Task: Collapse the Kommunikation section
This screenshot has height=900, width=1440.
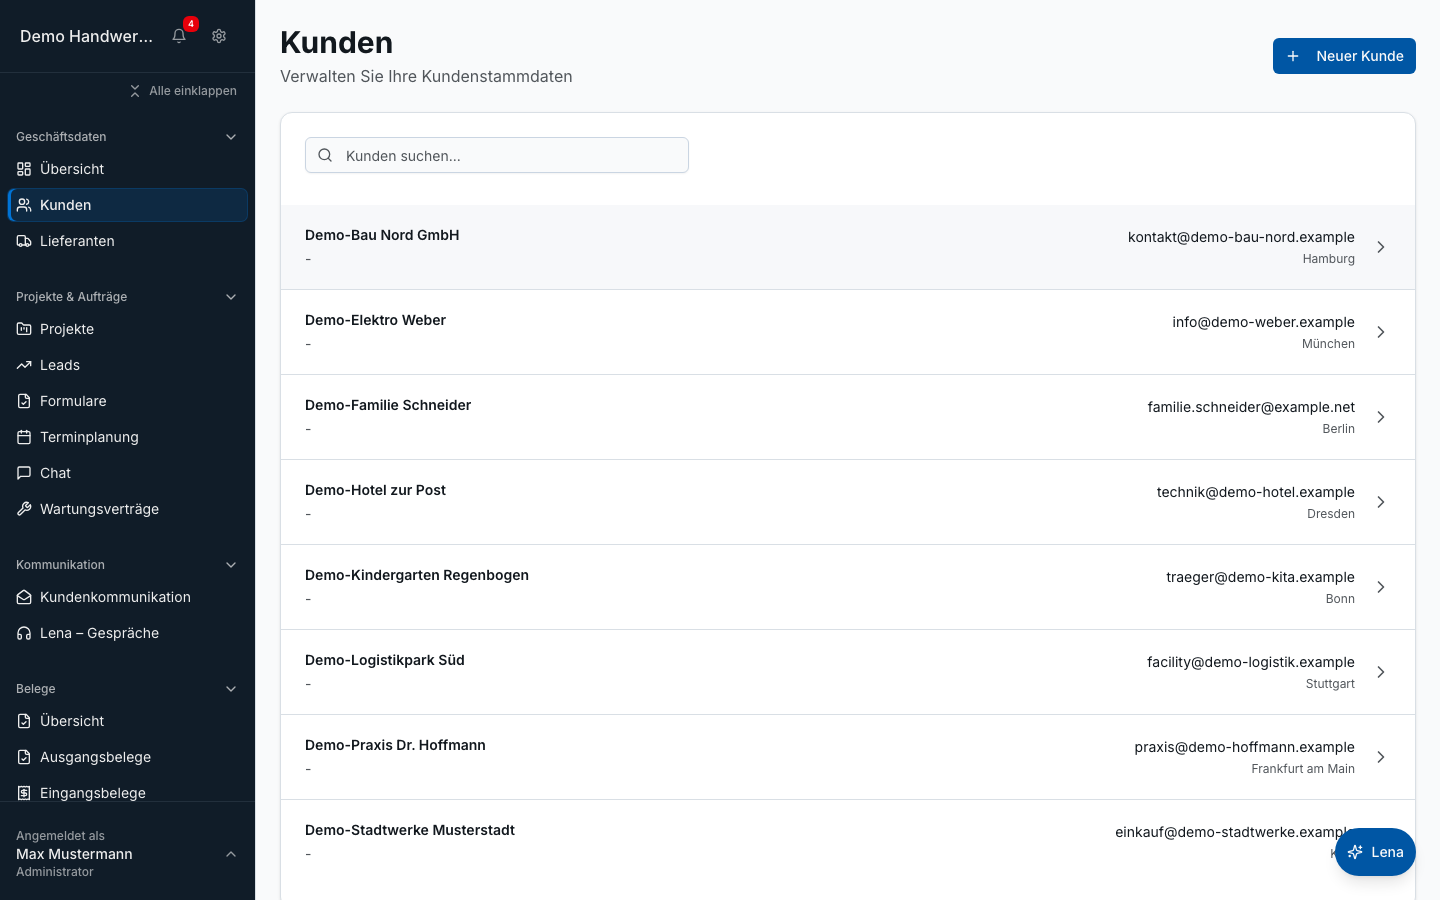Action: [x=231, y=565]
